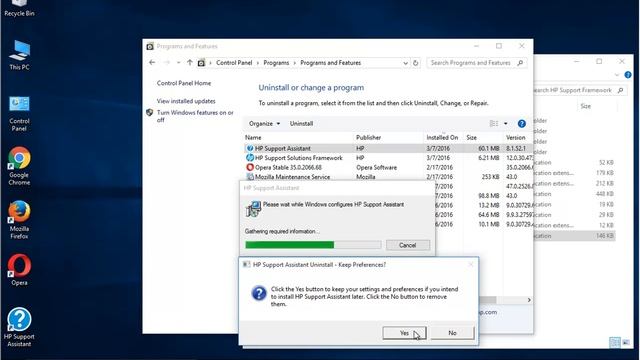Refresh the Programs and Features list
640x360 pixels.
point(416,63)
